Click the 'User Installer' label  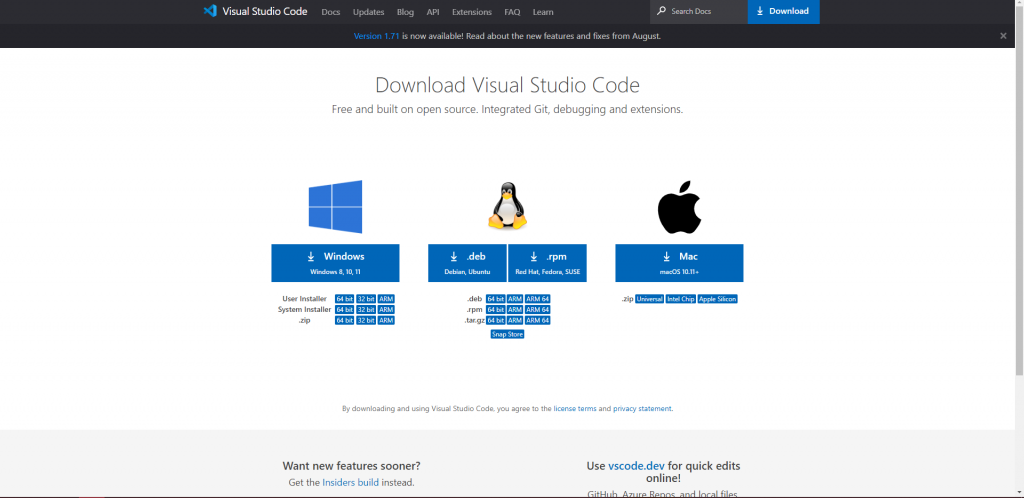pos(304,299)
